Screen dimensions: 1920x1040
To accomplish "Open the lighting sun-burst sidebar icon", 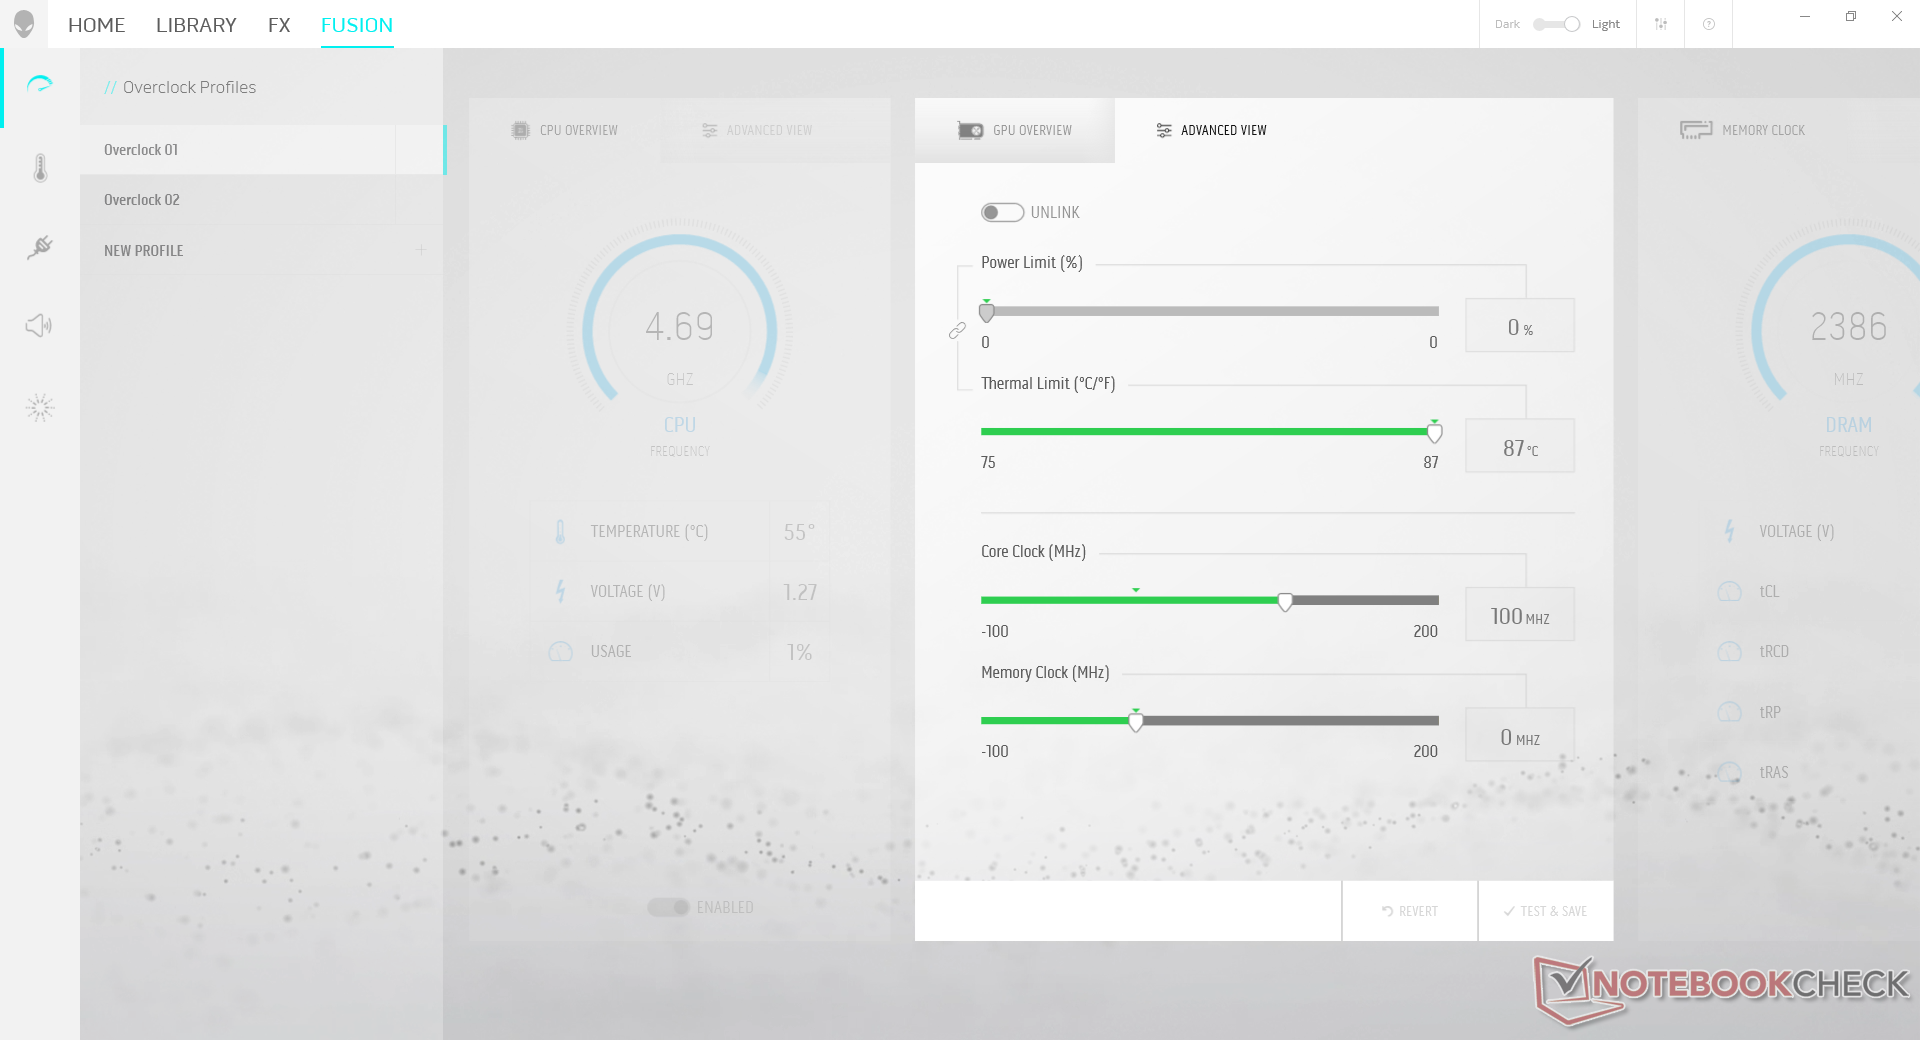I will (x=40, y=407).
